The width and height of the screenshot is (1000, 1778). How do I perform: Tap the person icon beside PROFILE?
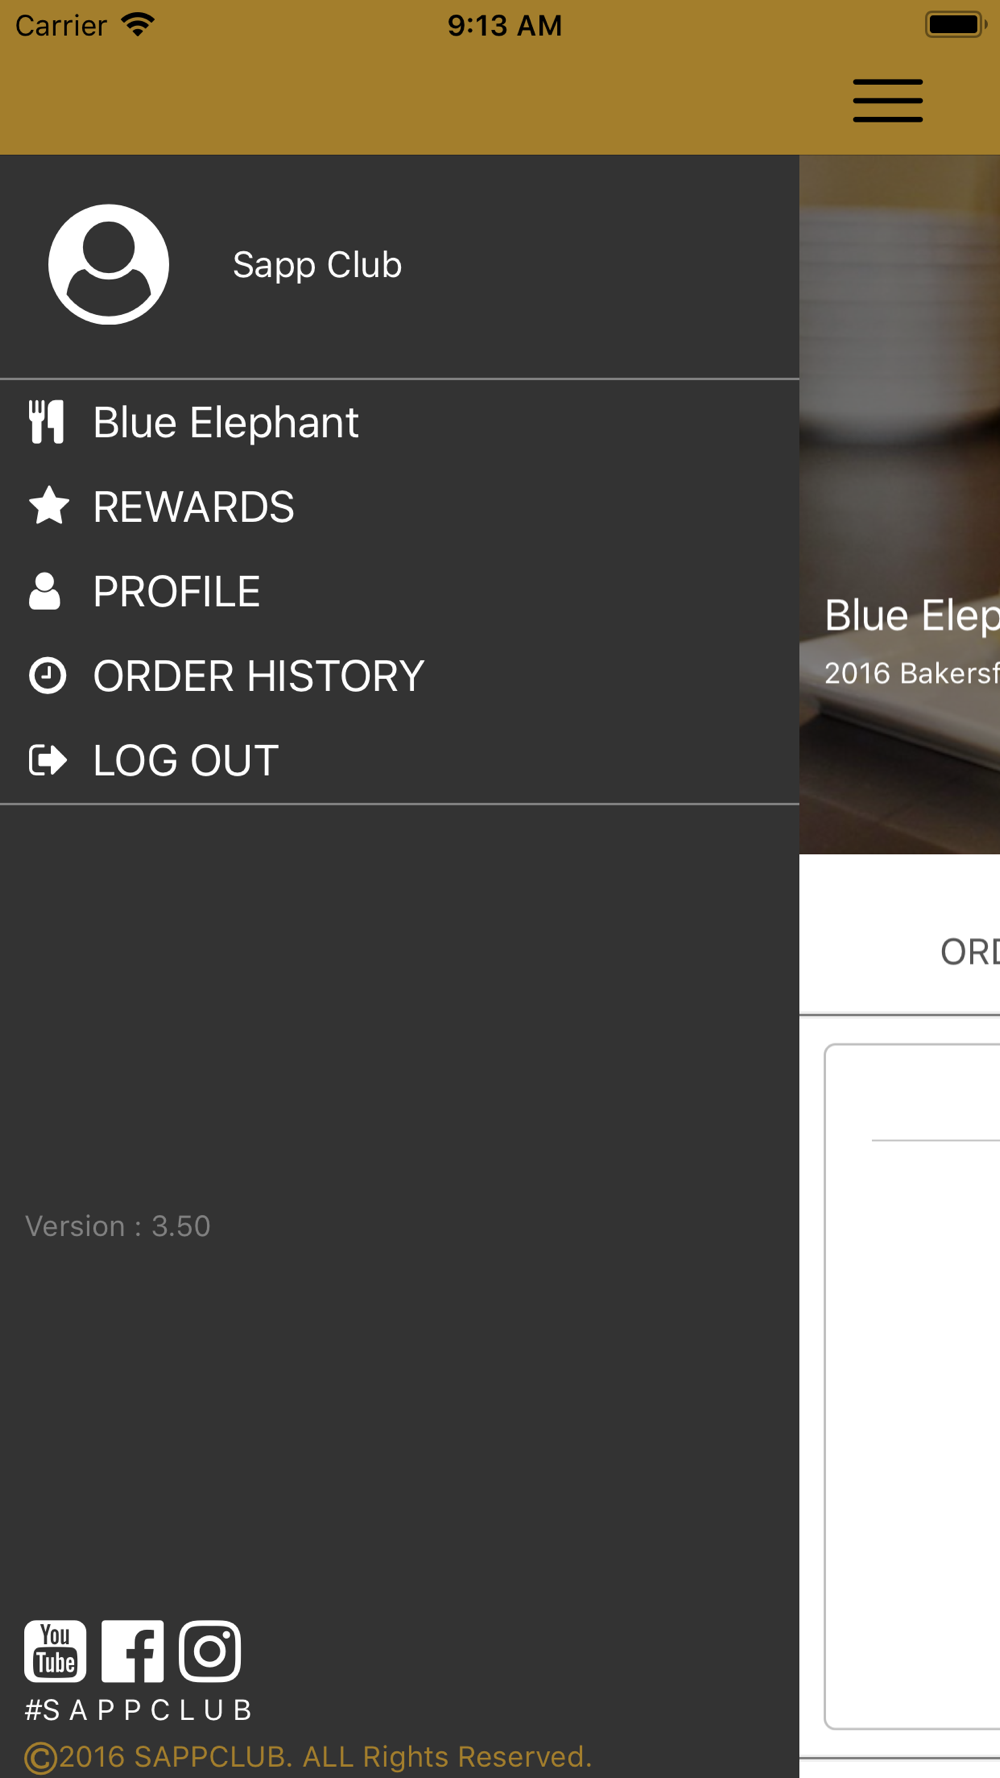44,591
